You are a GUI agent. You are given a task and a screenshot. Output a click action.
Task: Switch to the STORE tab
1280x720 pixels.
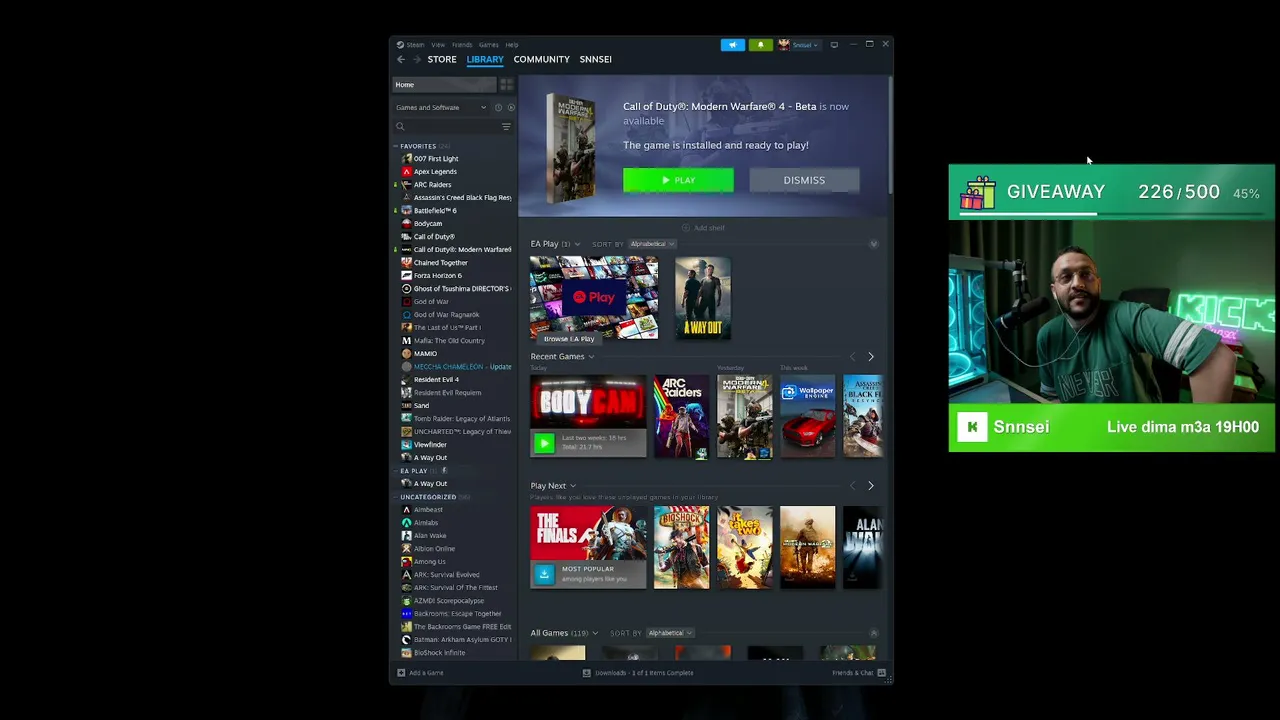pyautogui.click(x=442, y=59)
